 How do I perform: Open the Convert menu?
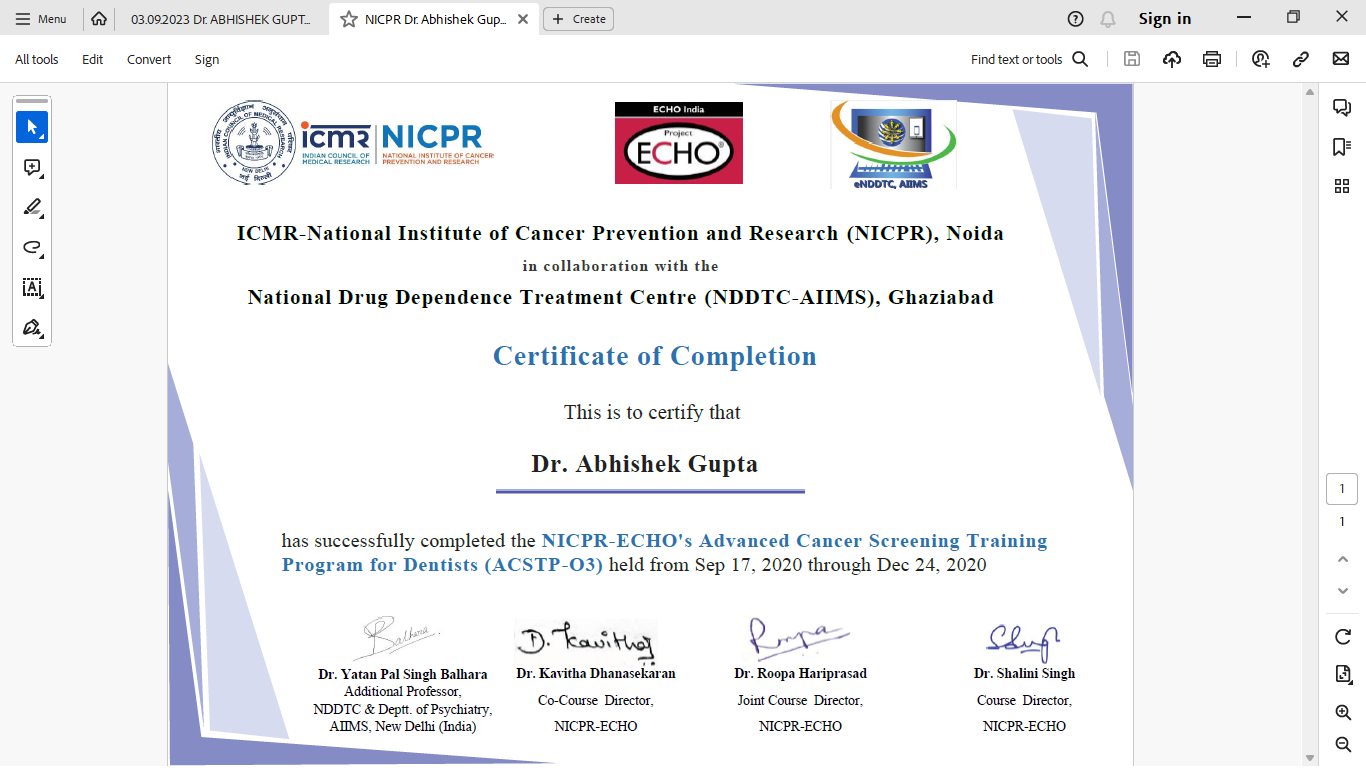(149, 59)
